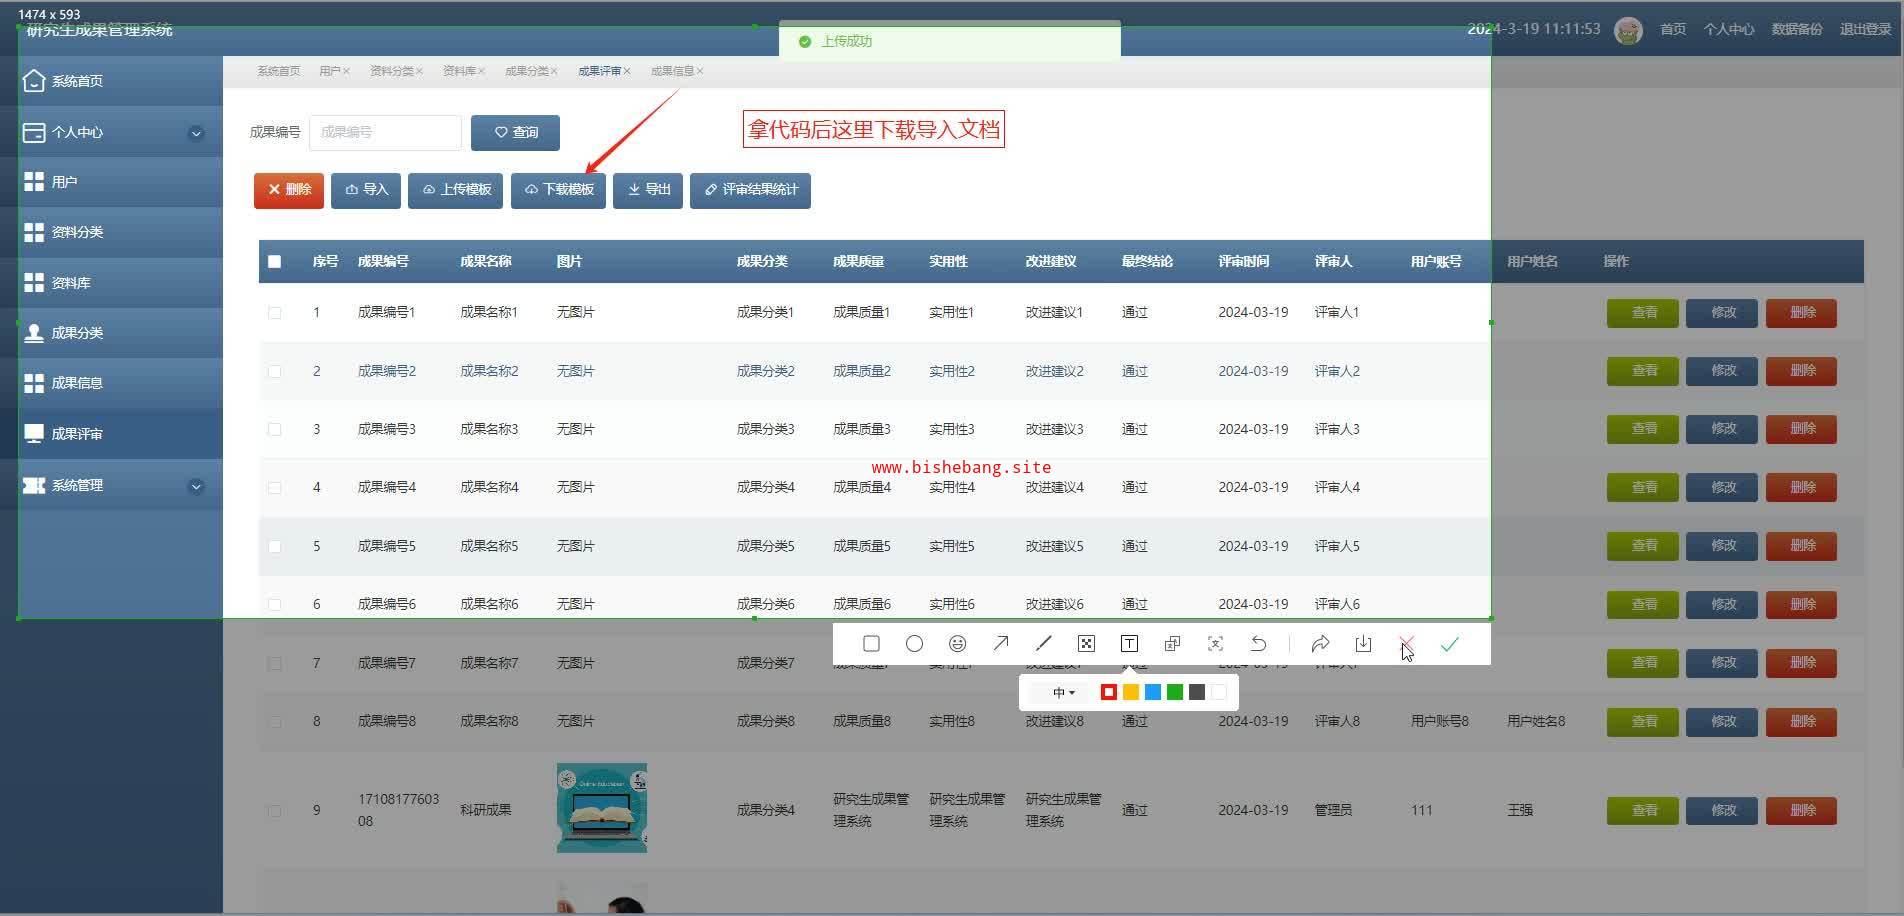
Task: Select the ellipse annotation tool
Action: click(x=914, y=644)
